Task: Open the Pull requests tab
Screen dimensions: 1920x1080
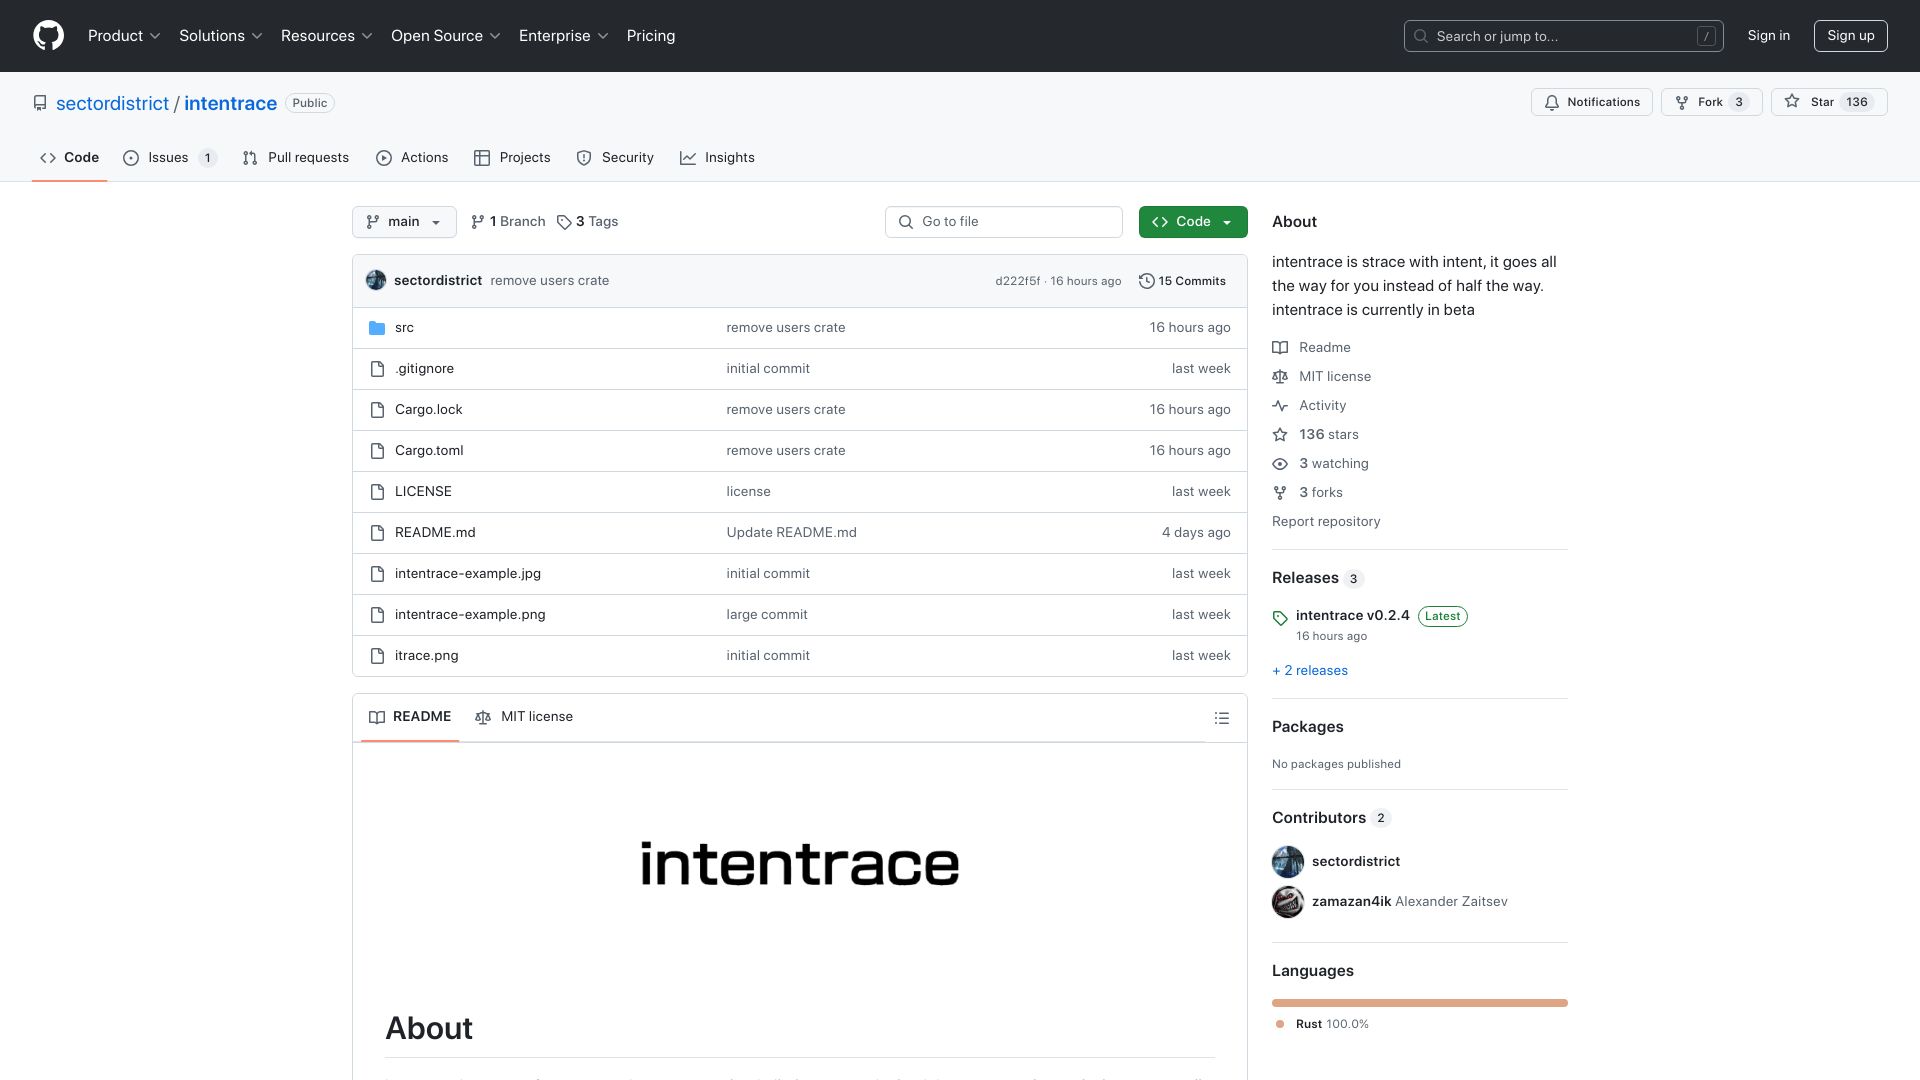Action: [x=296, y=158]
